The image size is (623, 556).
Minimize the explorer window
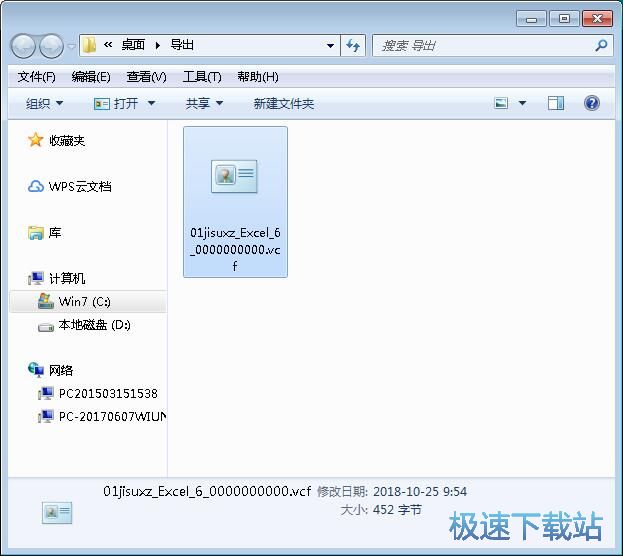[x=531, y=19]
